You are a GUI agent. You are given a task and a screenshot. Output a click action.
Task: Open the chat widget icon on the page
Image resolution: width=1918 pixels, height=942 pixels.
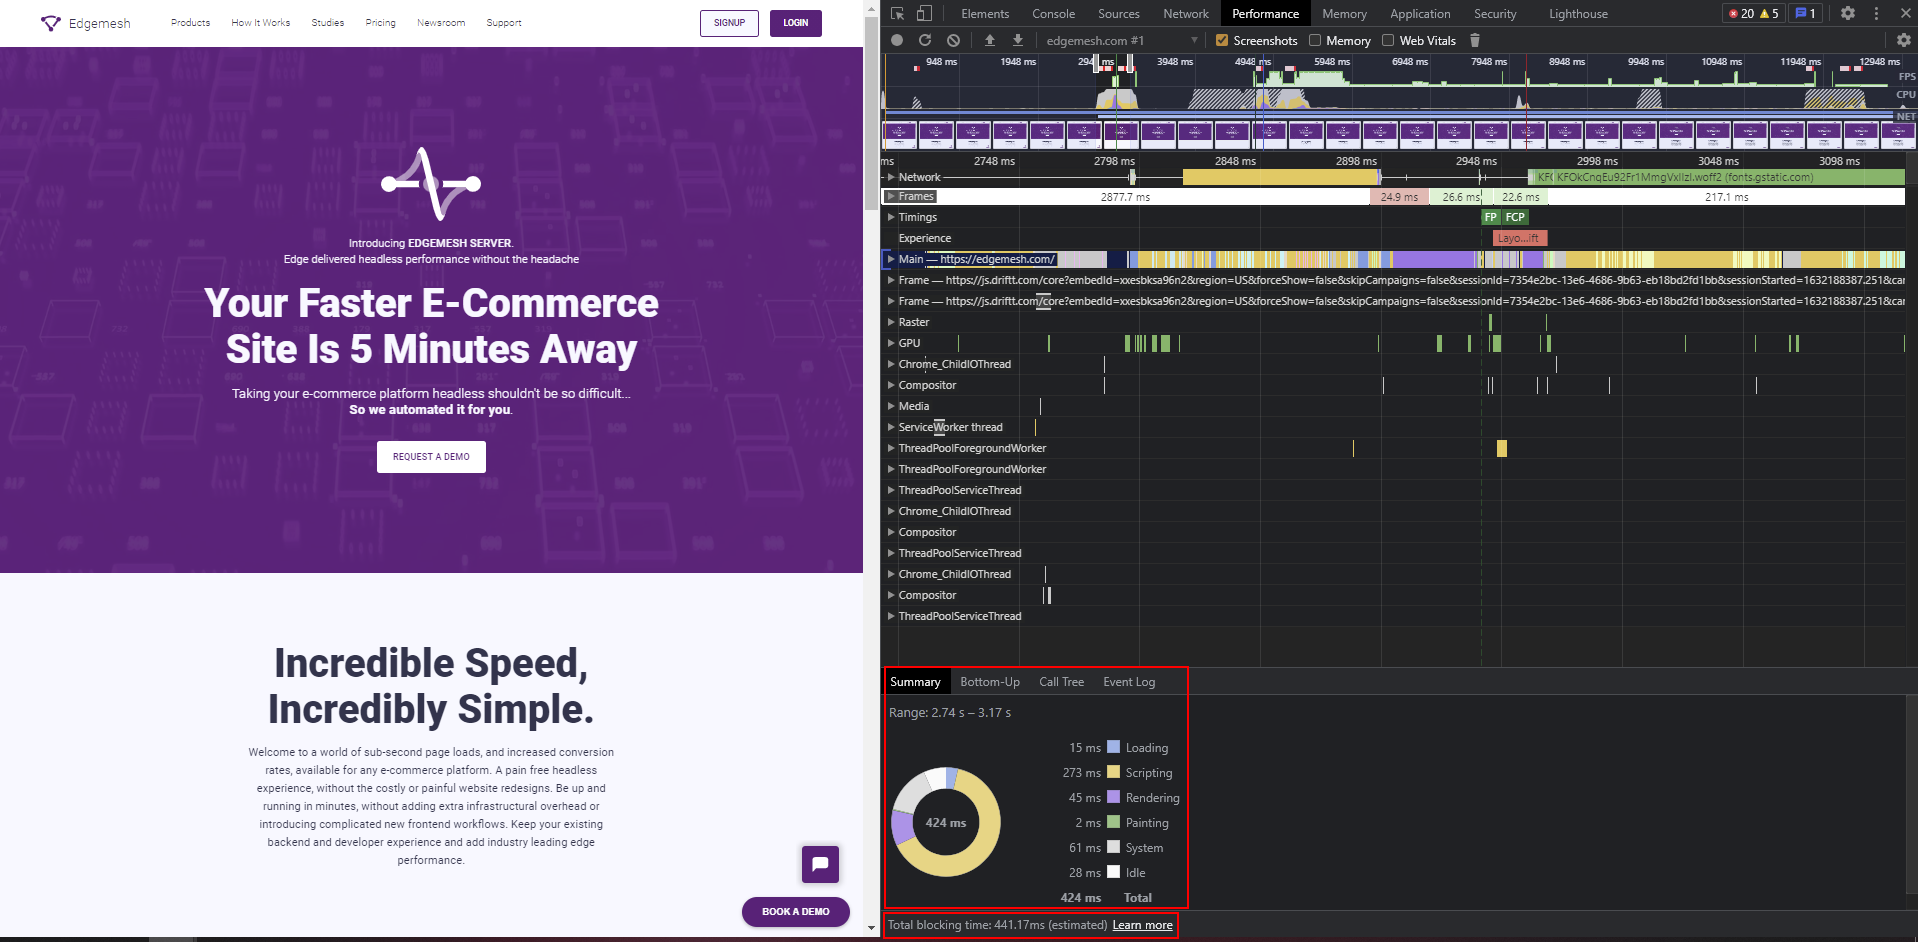[x=820, y=864]
